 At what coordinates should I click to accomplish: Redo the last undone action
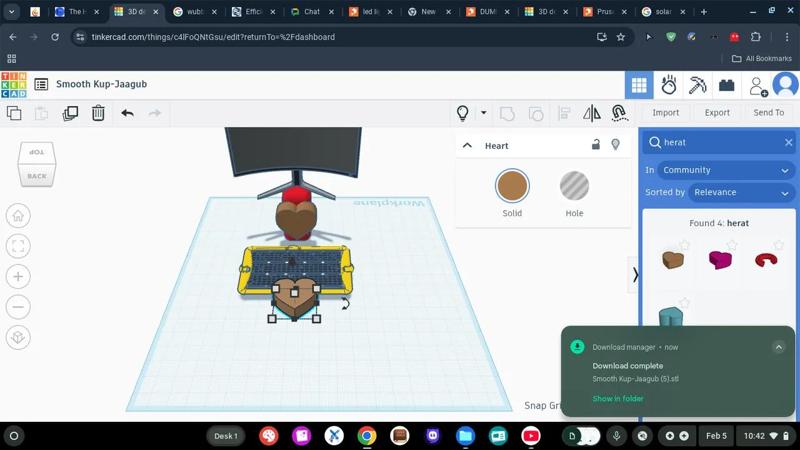155,113
